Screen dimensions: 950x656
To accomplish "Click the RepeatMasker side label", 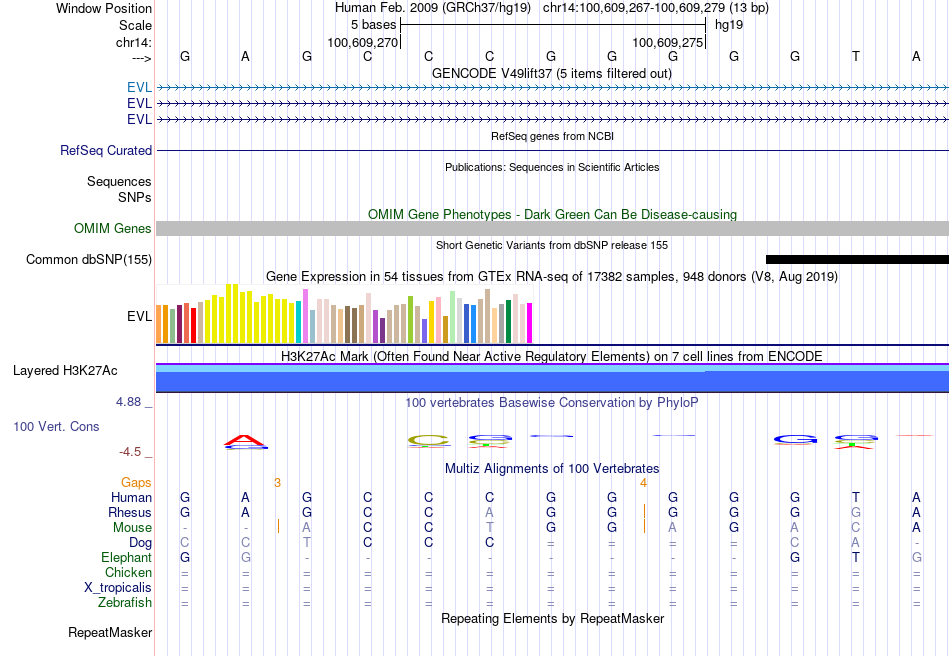I will [110, 632].
